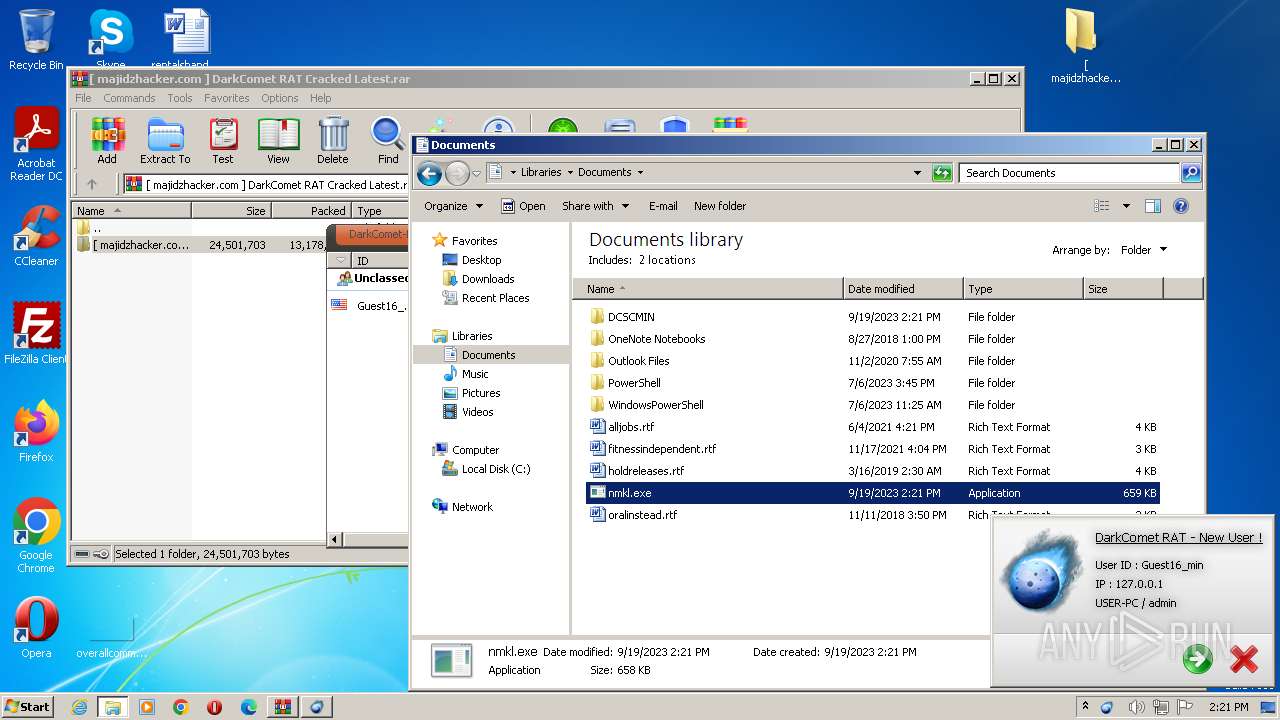
Task: Open the recent pages dropdown arrow
Action: coord(476,173)
